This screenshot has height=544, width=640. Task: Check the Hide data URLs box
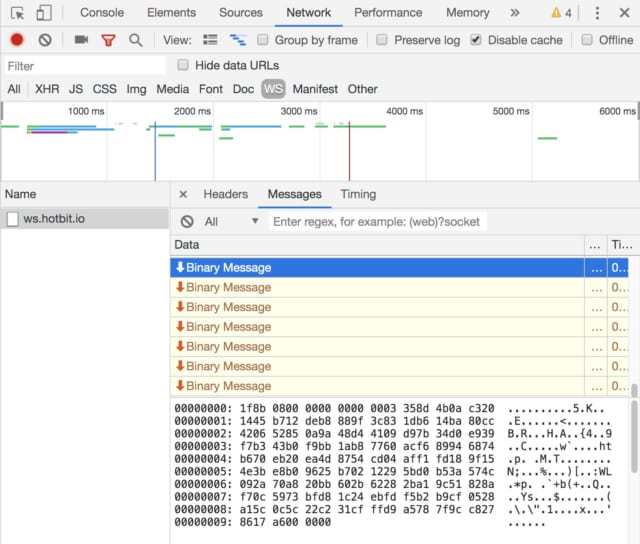click(x=183, y=65)
